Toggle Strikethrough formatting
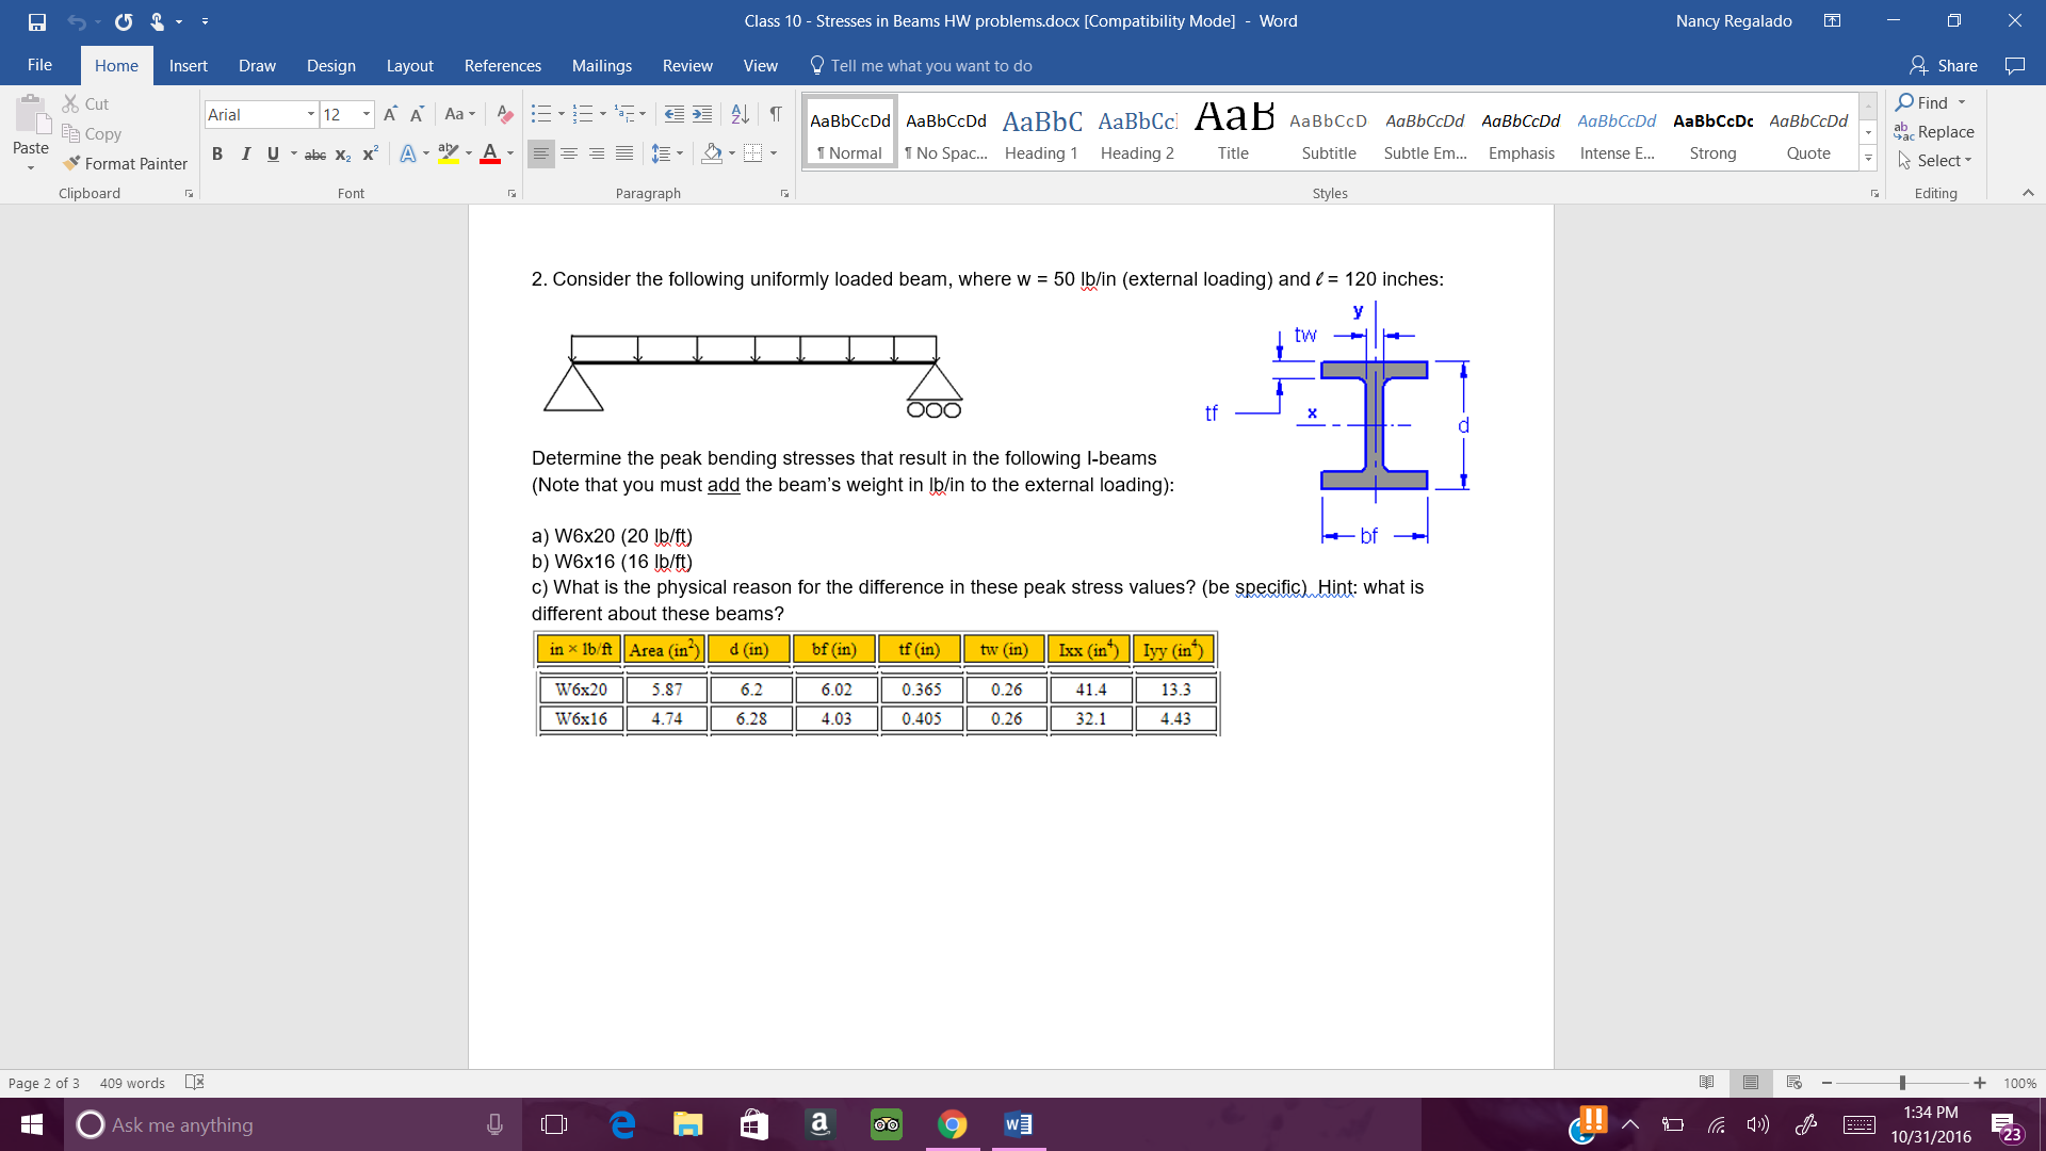 (x=315, y=154)
